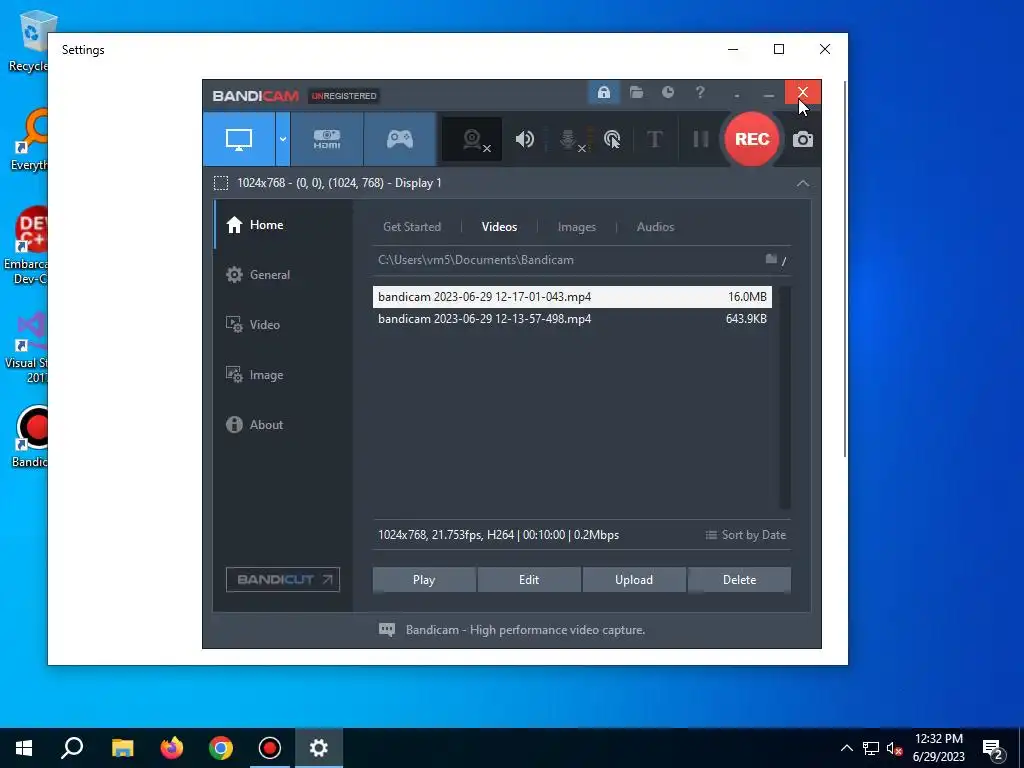Select game recording mode gamepad icon
Image resolution: width=1024 pixels, height=768 pixels.
pyautogui.click(x=400, y=139)
